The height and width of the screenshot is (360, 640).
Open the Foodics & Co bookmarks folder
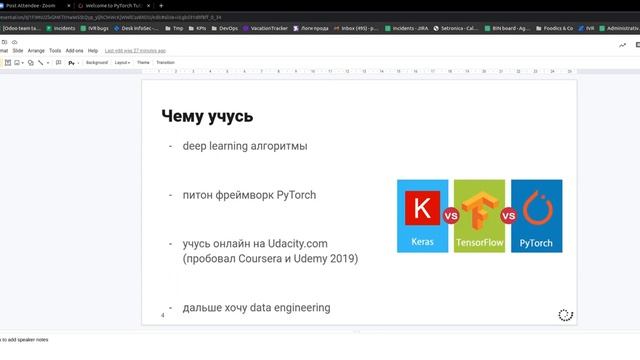(555, 28)
